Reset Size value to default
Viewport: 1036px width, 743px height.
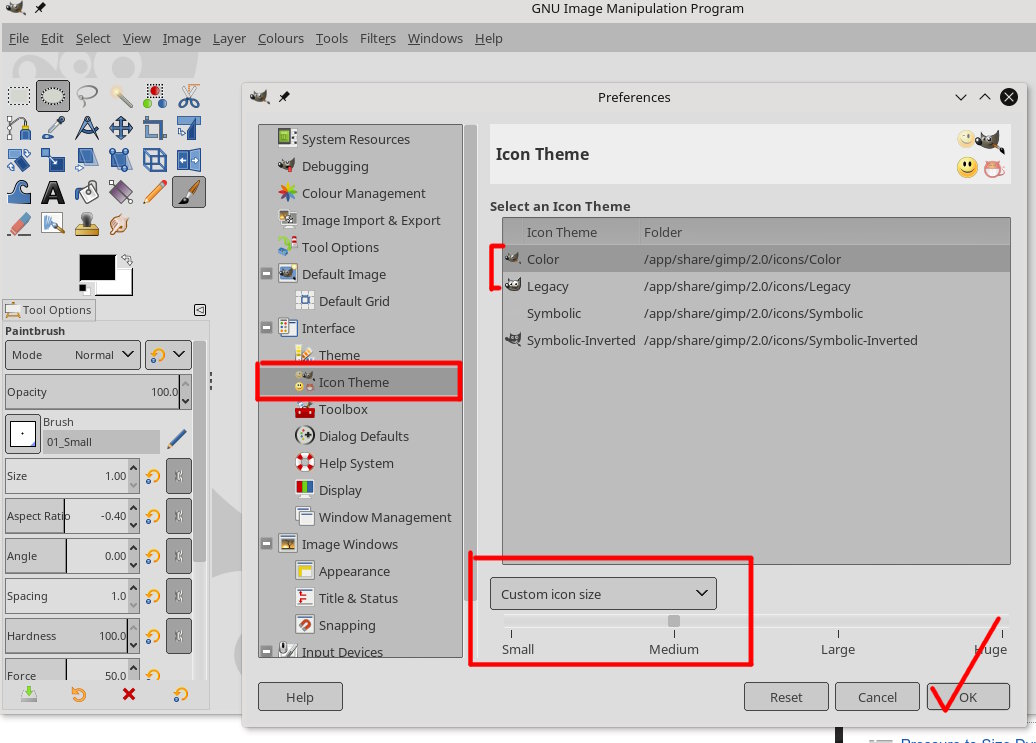(153, 476)
